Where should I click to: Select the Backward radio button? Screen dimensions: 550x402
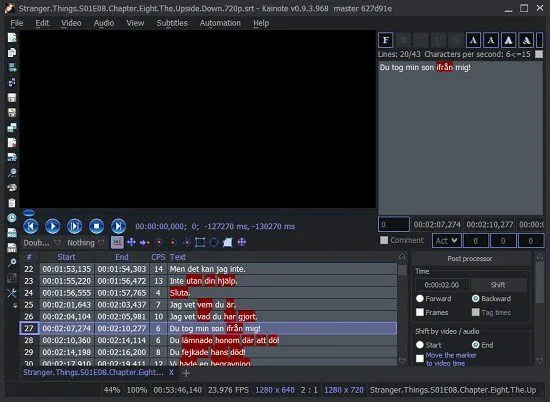pos(476,299)
